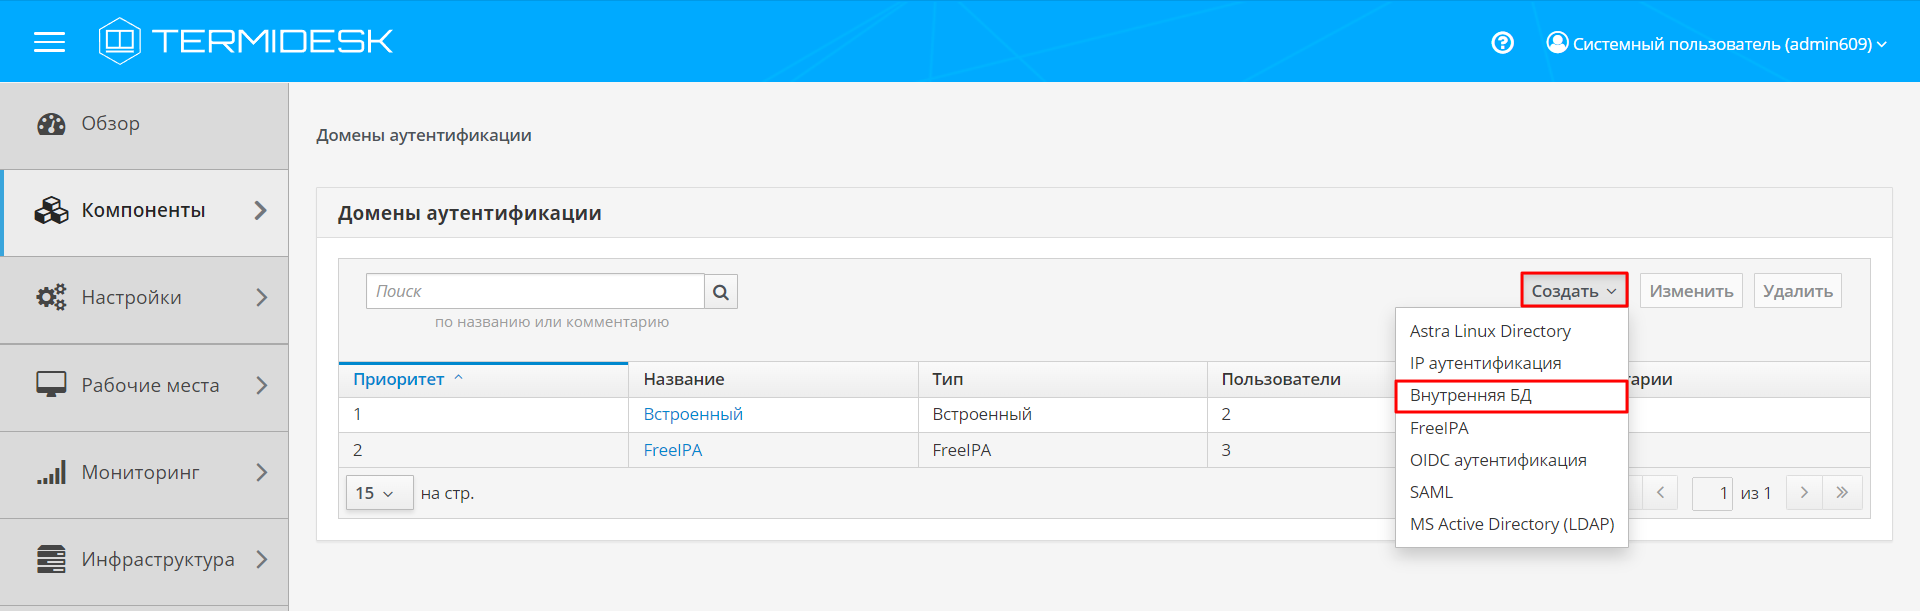1920x611 pixels.
Task: Go to previous page arrow
Action: 1660,493
